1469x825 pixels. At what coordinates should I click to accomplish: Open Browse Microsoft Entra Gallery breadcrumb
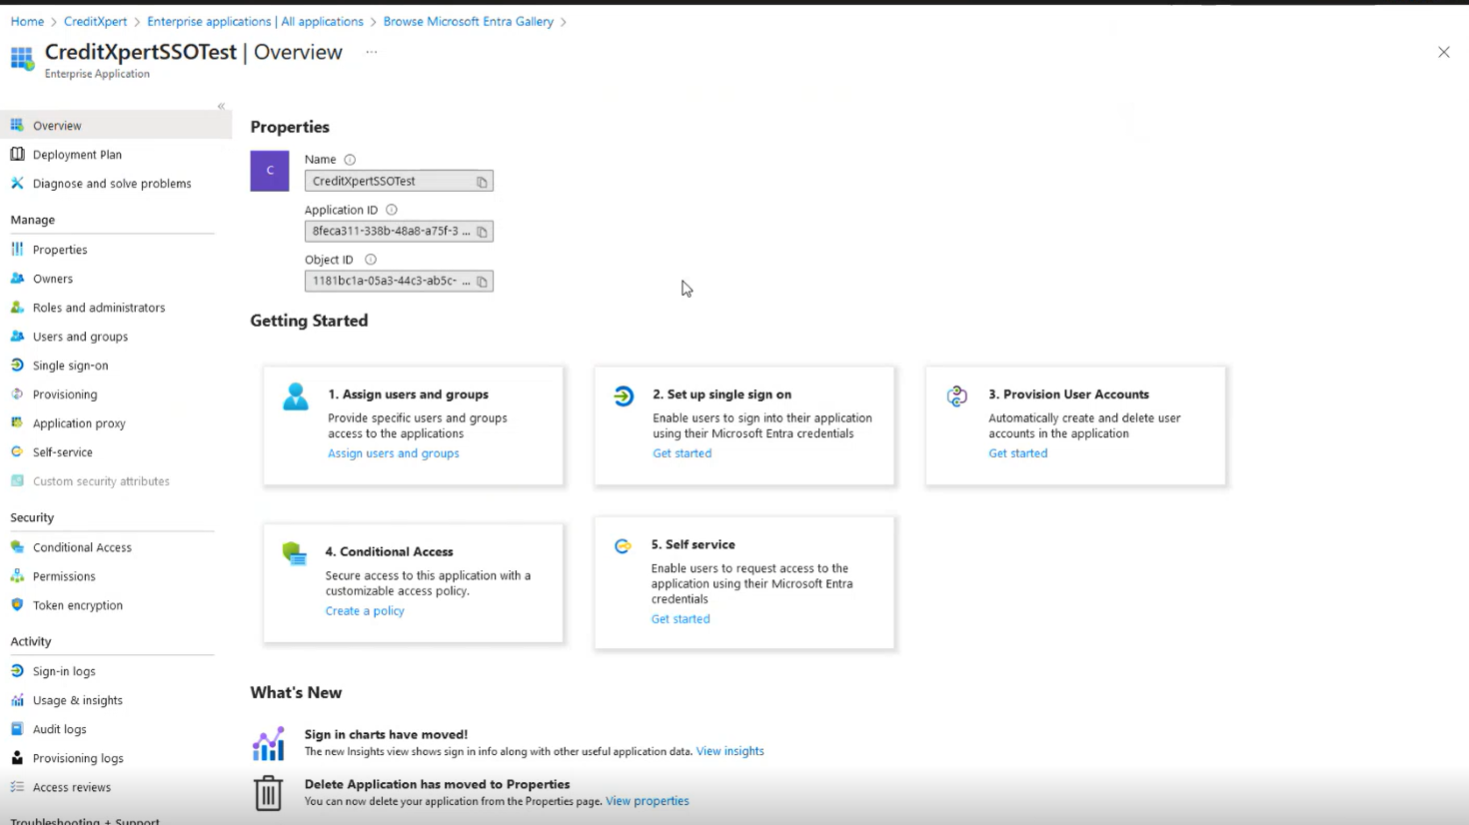point(468,21)
